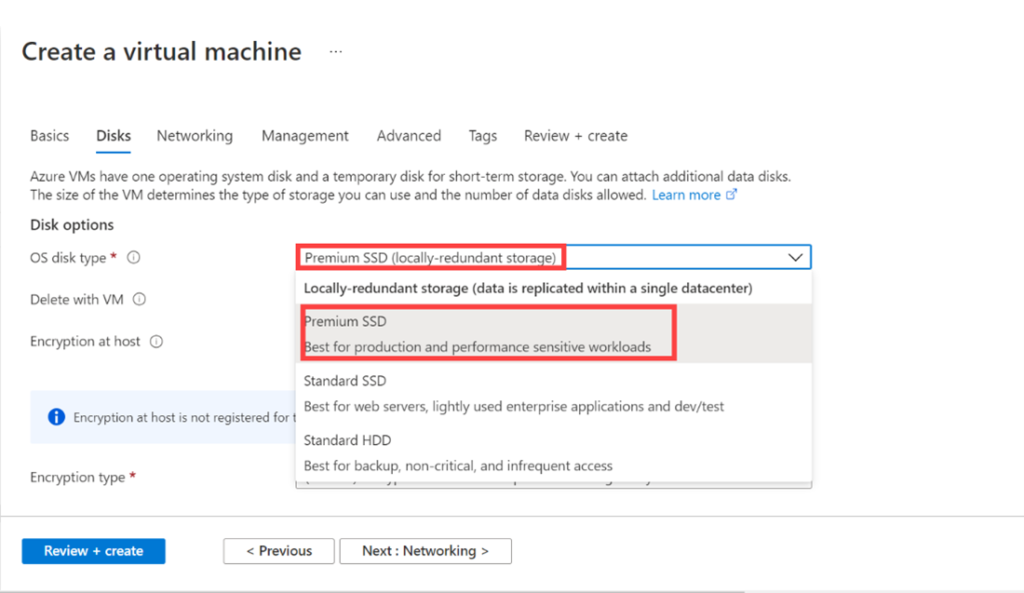Click the Encryption type field label

tap(77, 477)
